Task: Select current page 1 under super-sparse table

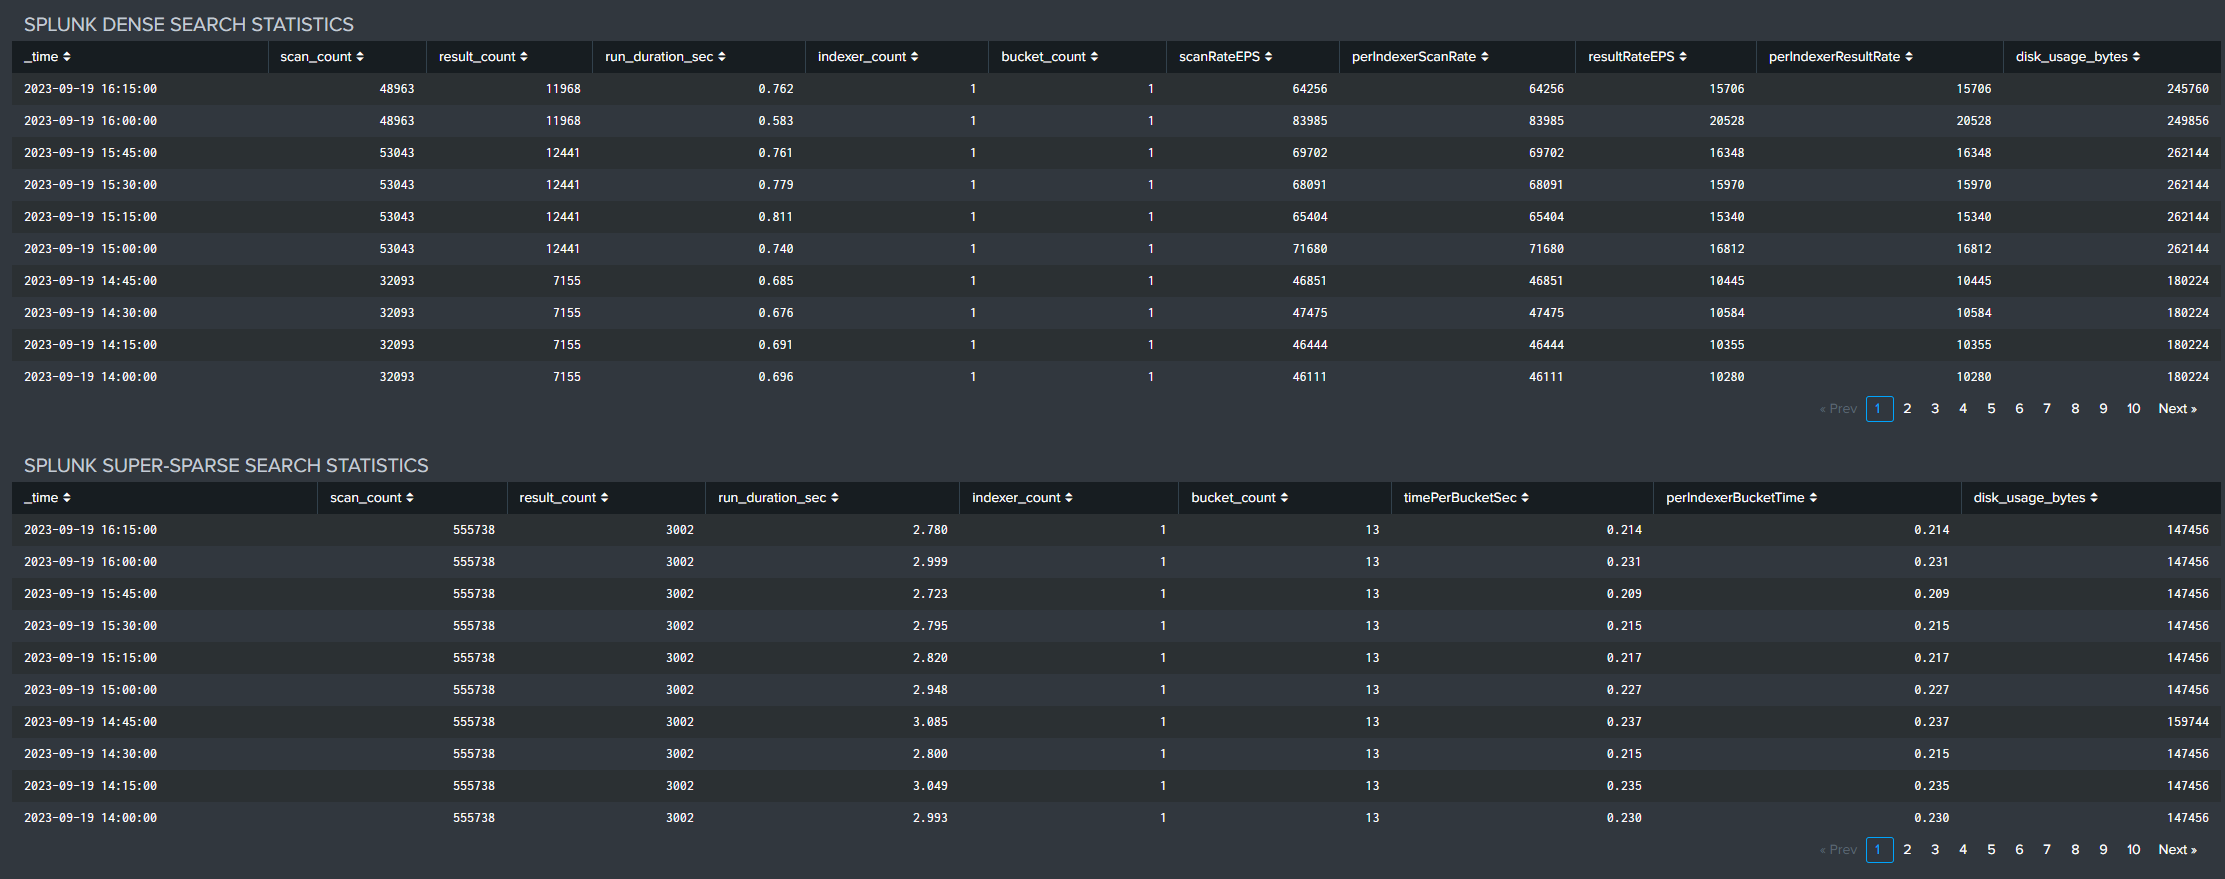Action: pos(1879,850)
